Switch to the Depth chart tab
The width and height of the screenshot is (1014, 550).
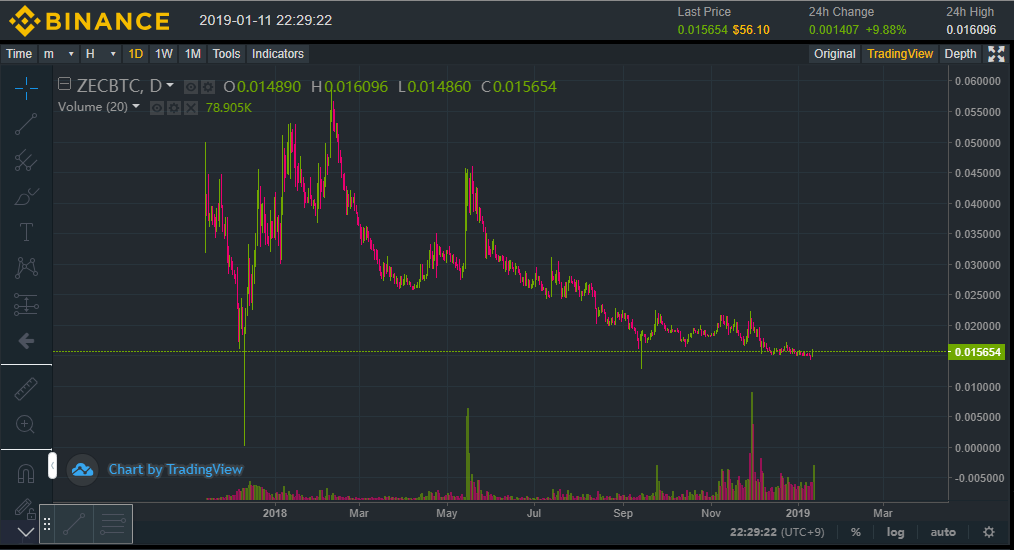pyautogui.click(x=960, y=54)
